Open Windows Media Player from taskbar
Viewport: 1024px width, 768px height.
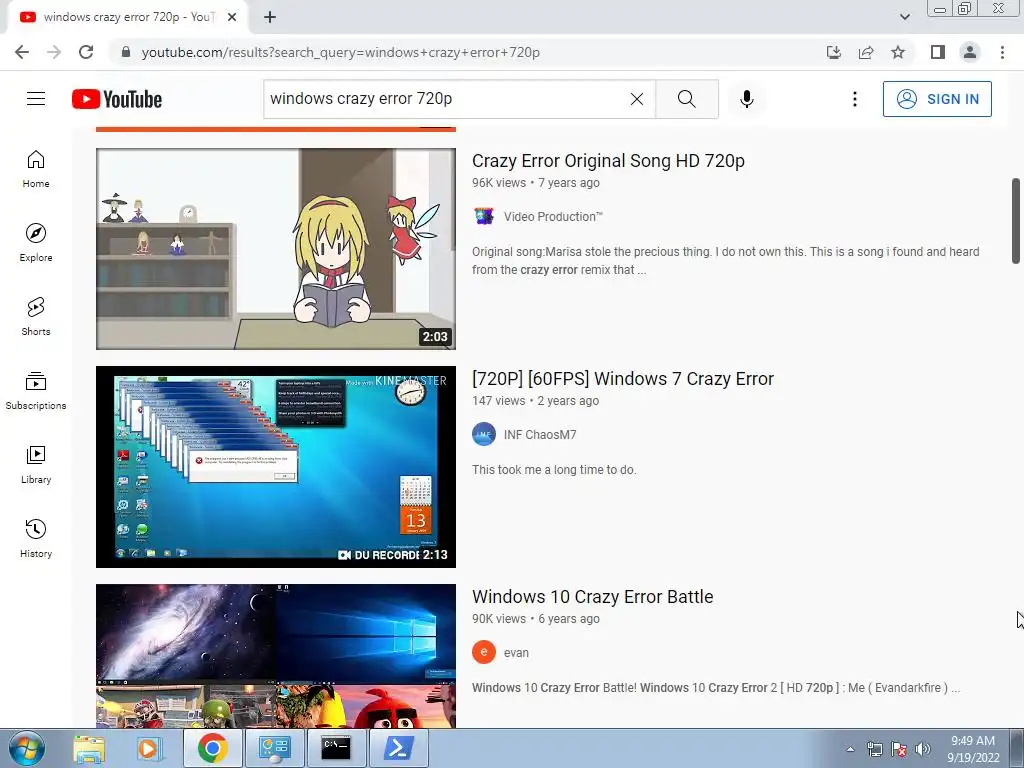(x=149, y=748)
